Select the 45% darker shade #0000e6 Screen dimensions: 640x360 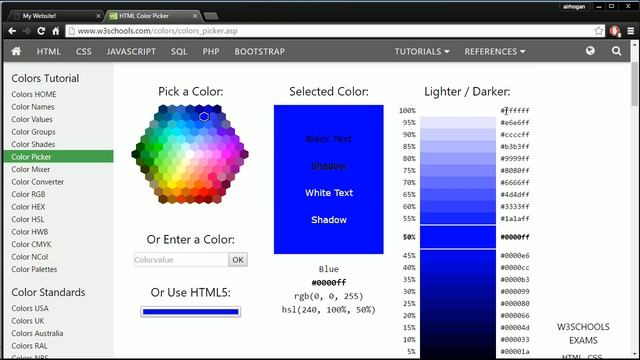[458, 256]
